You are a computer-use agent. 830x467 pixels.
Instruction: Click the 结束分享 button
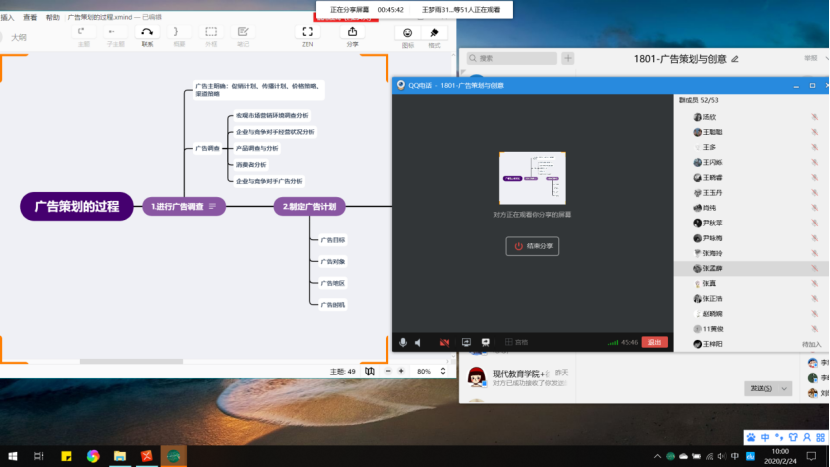[533, 245]
